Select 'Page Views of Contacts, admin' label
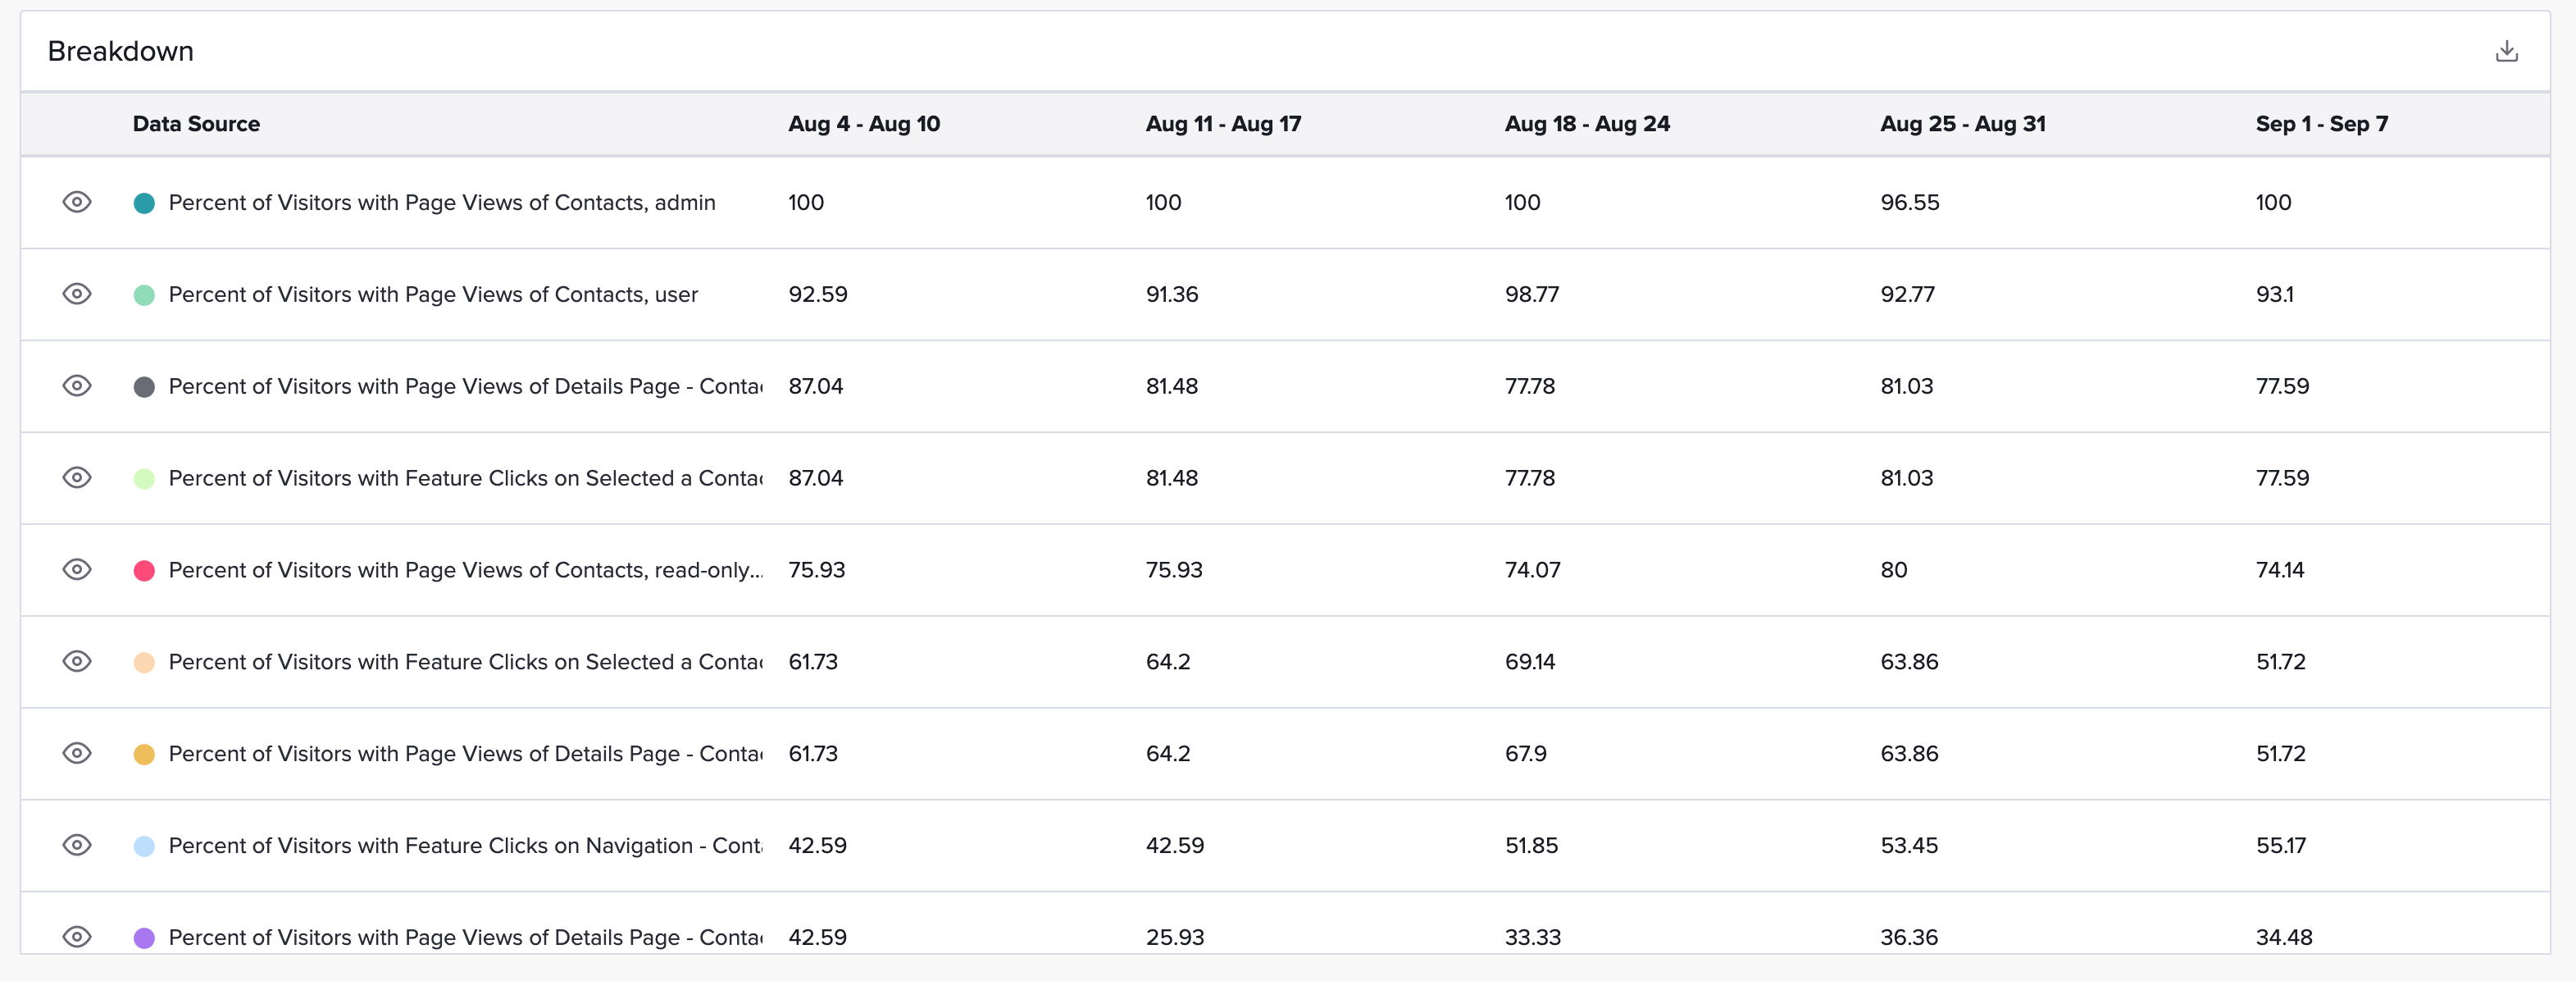 point(442,203)
